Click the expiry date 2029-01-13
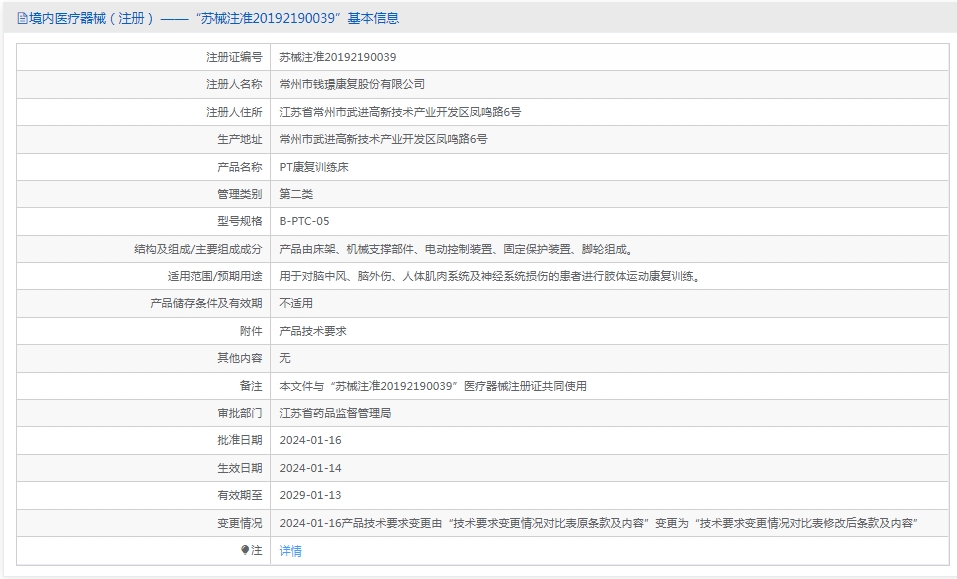The width and height of the screenshot is (957, 579). (x=310, y=495)
